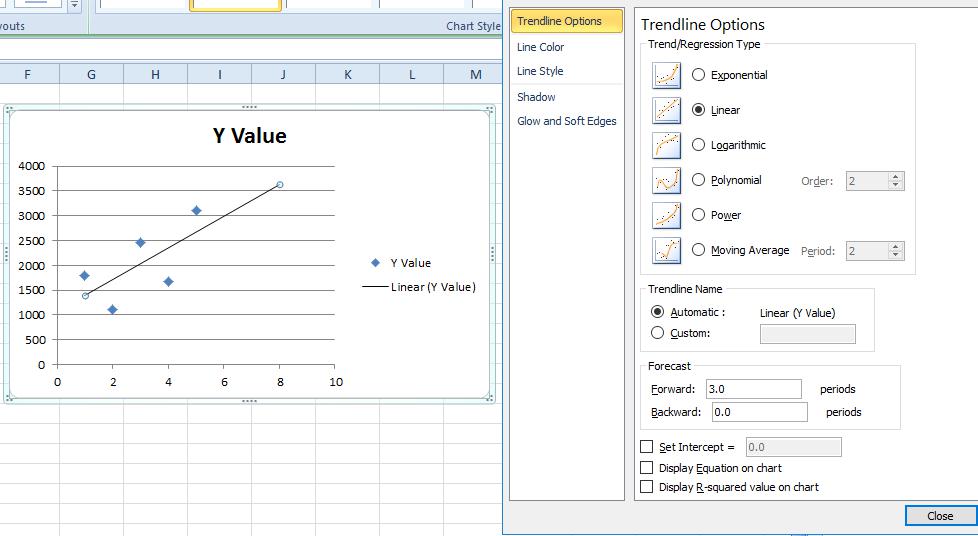Click the 4000 vertical axis label
Viewport: 978px width, 536px height.
(32, 166)
